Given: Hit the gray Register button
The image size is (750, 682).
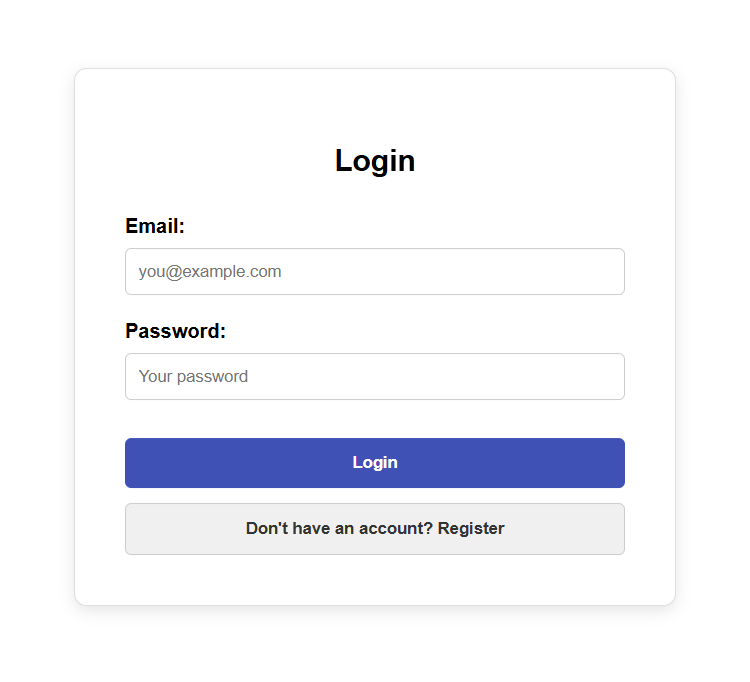Looking at the screenshot, I should tap(374, 529).
